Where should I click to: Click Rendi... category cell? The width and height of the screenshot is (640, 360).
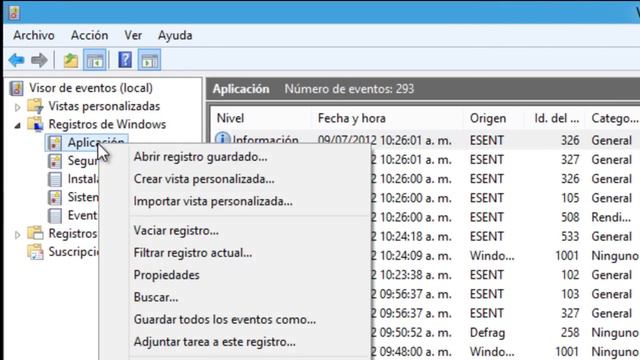[x=611, y=217]
